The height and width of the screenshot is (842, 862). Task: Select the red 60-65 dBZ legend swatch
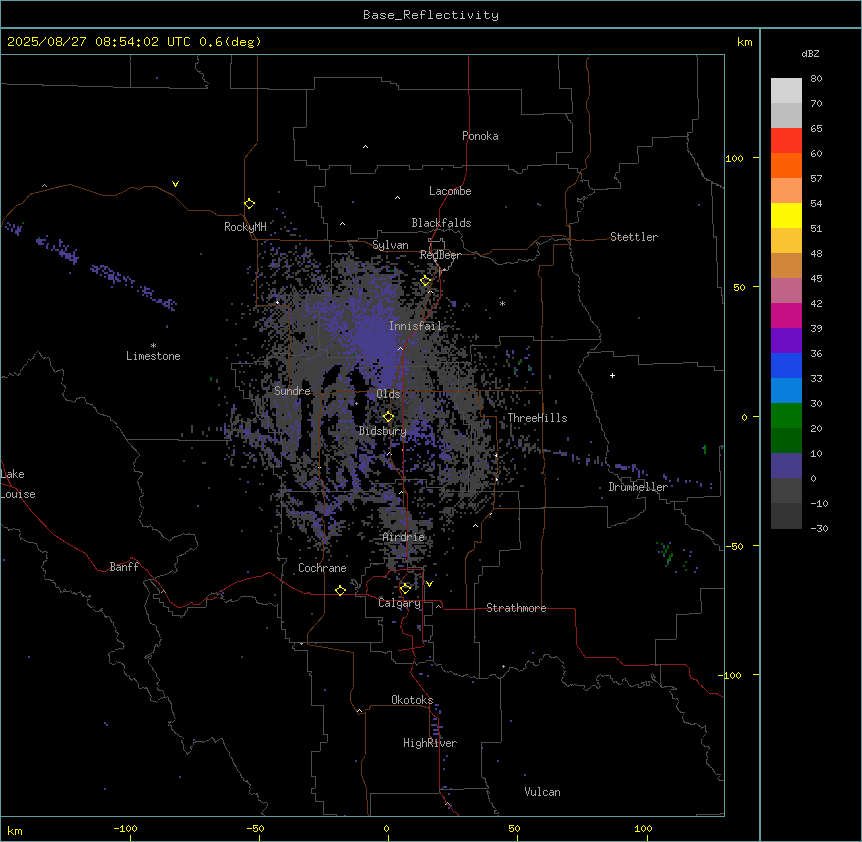click(786, 140)
